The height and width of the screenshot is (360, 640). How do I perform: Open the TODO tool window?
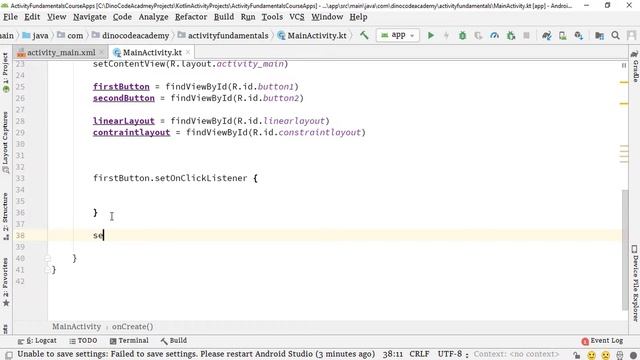point(83,340)
